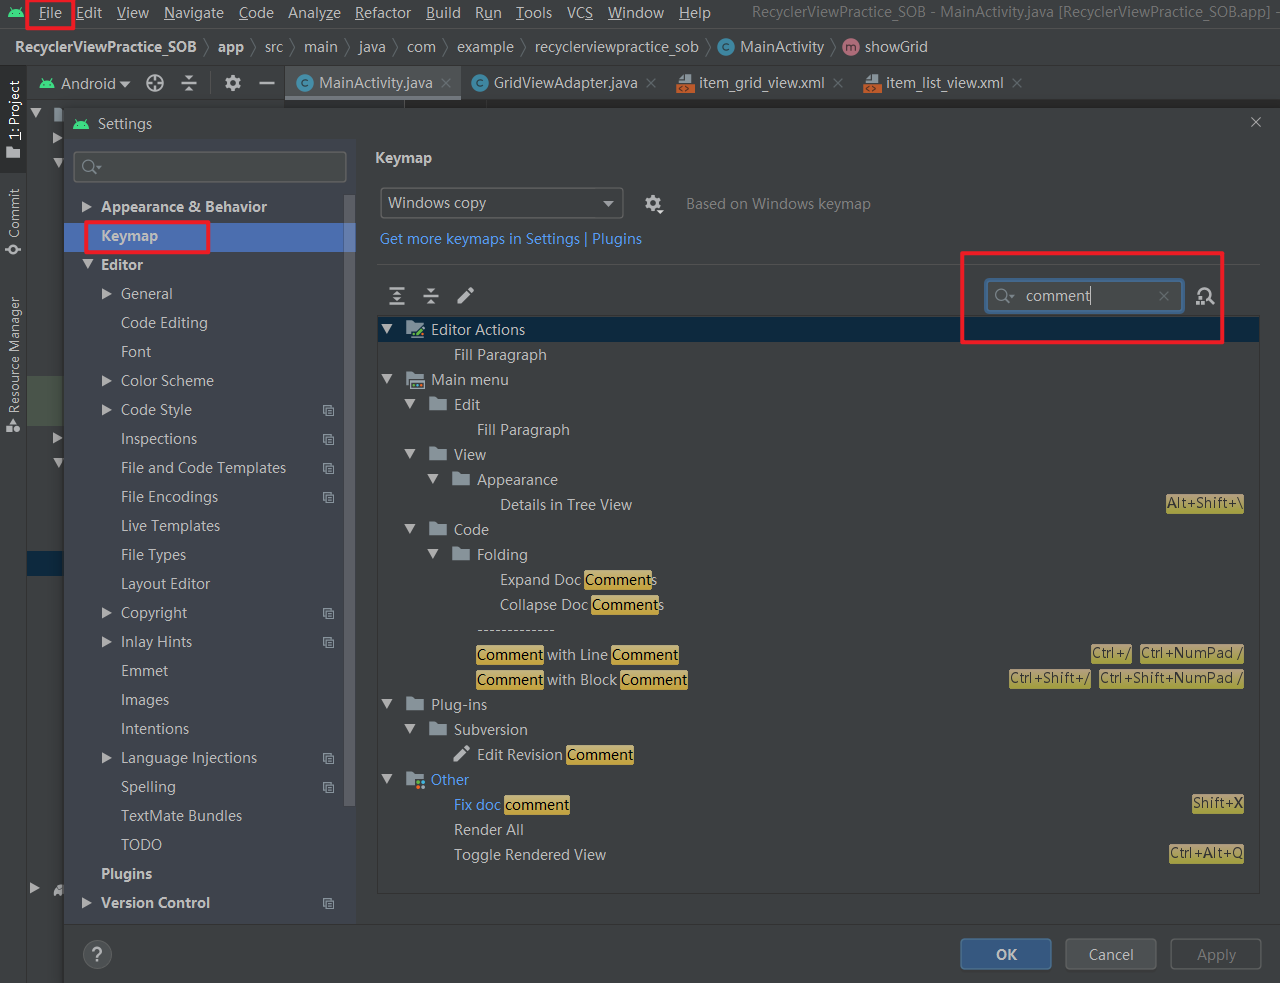This screenshot has width=1280, height=983.
Task: Click the expand-all icon in the keymap toolbar
Action: pyautogui.click(x=397, y=296)
